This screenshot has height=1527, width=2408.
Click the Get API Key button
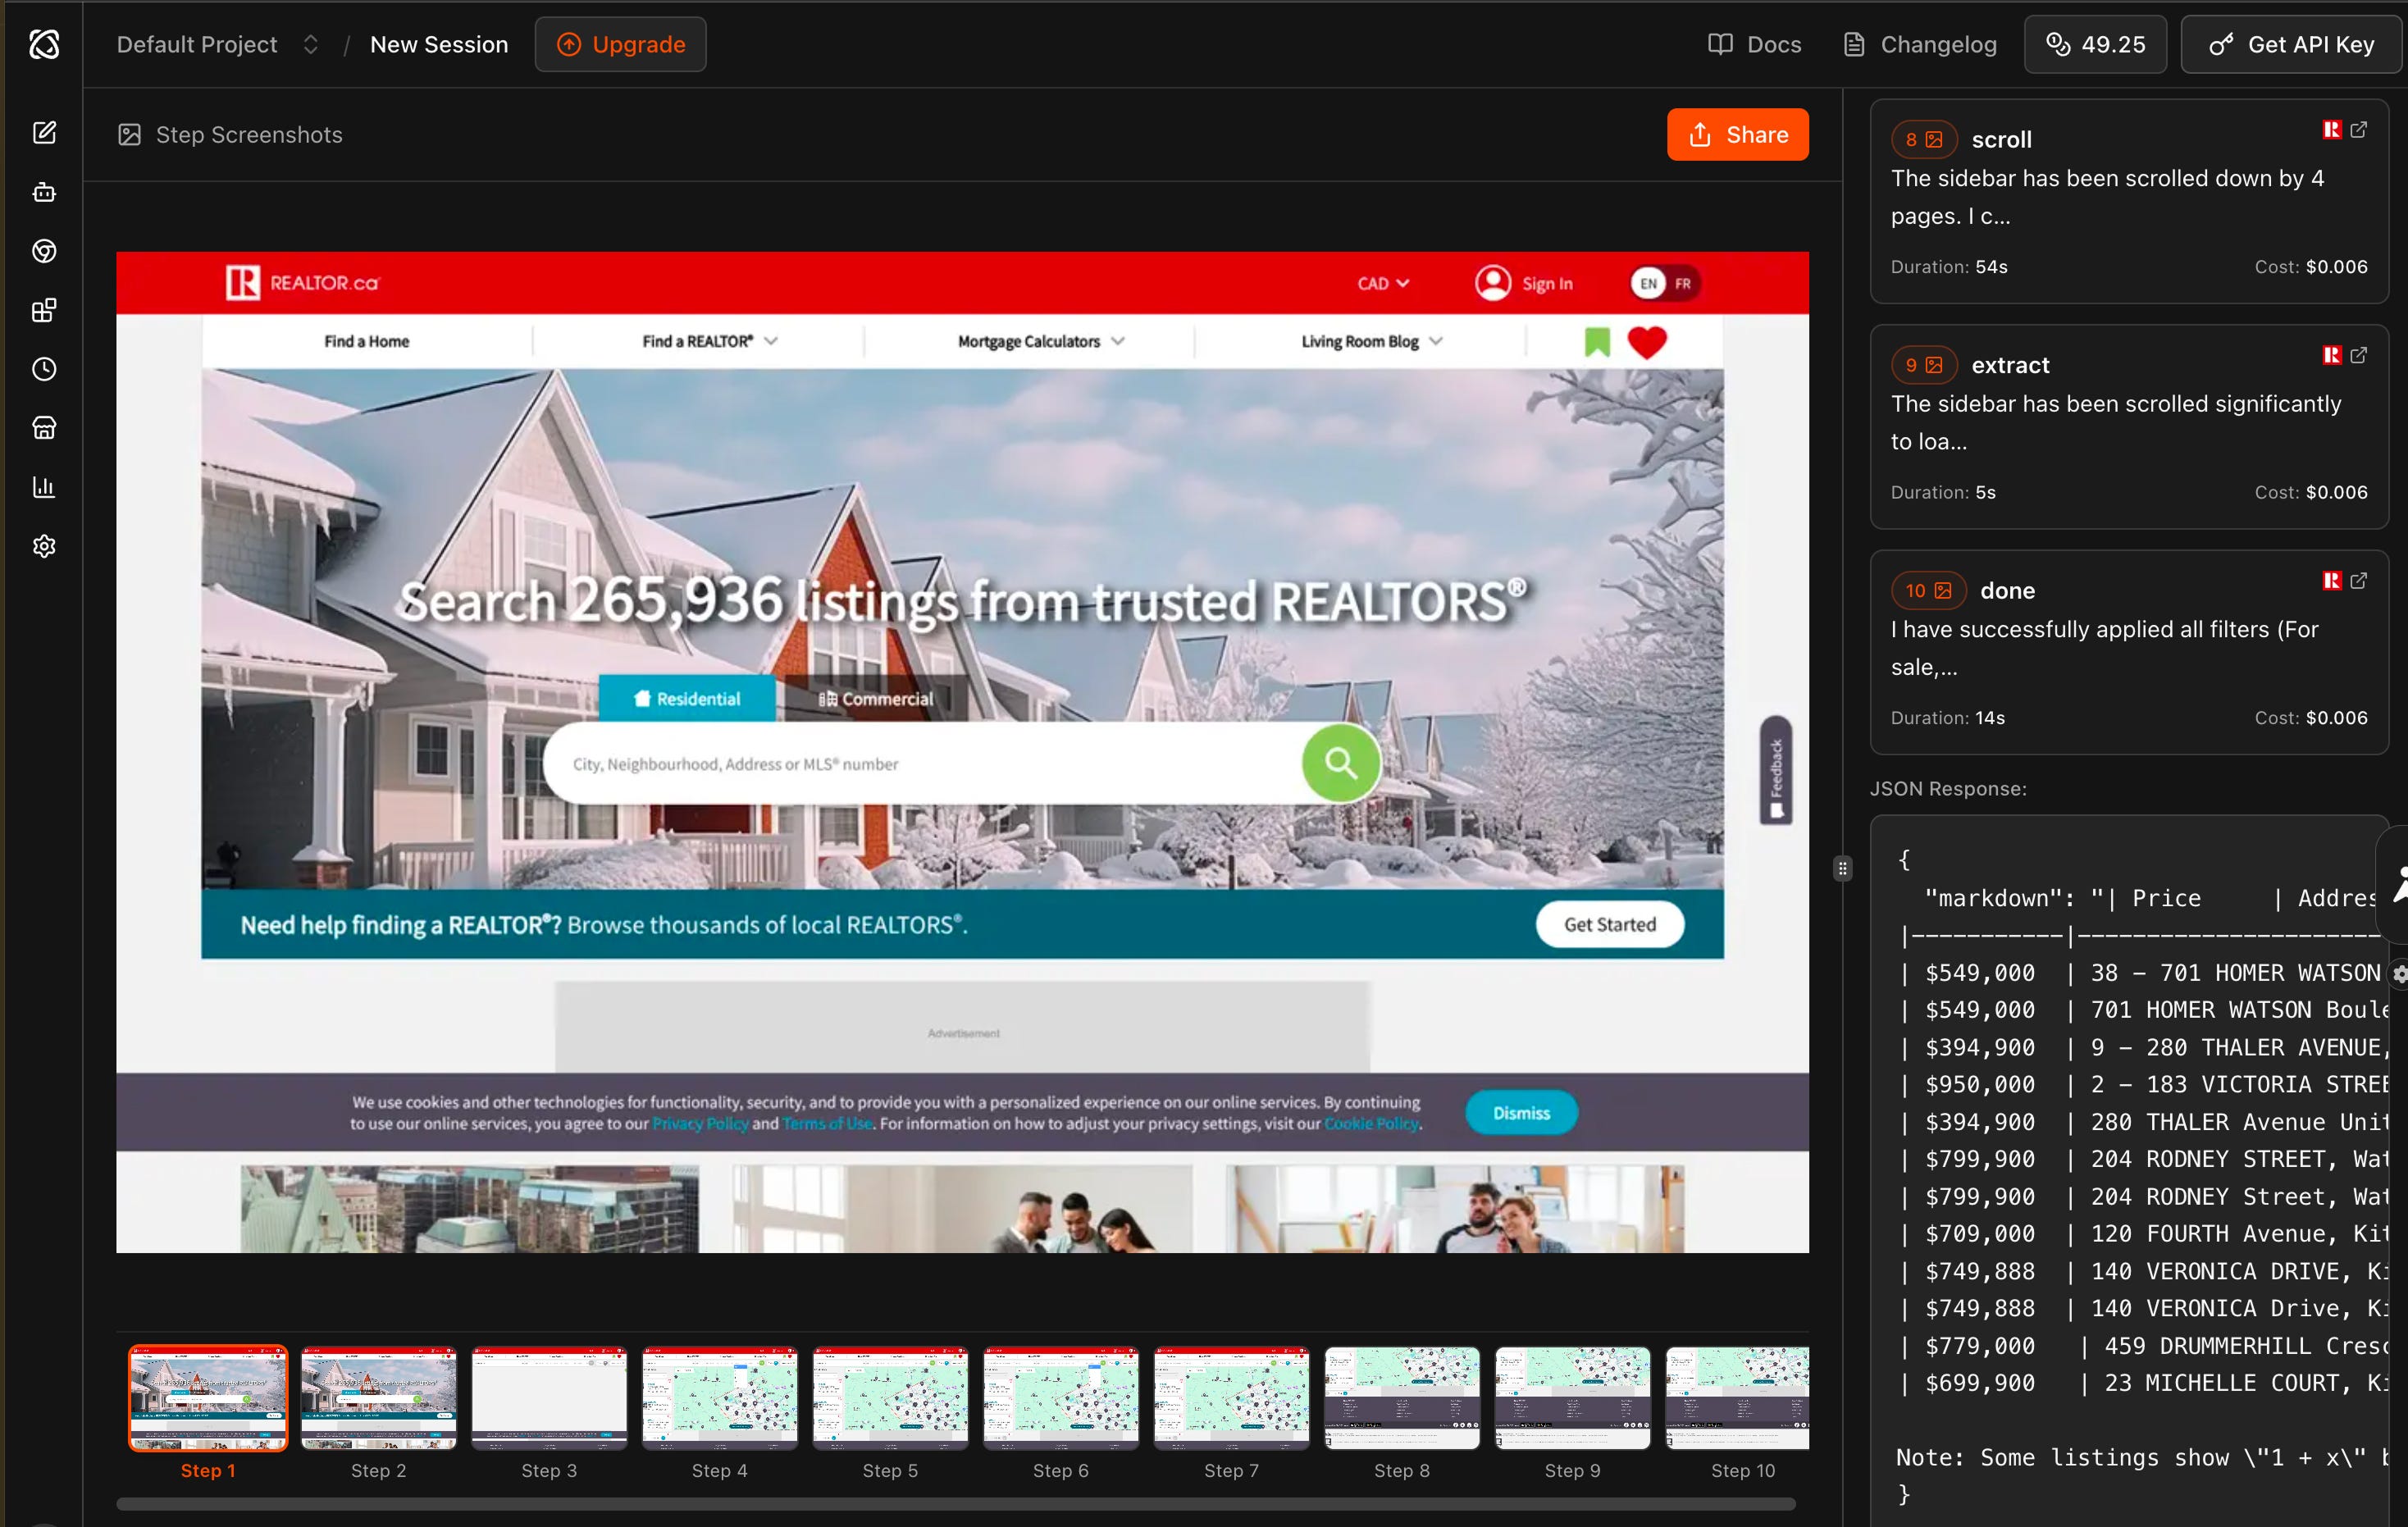coord(2292,45)
